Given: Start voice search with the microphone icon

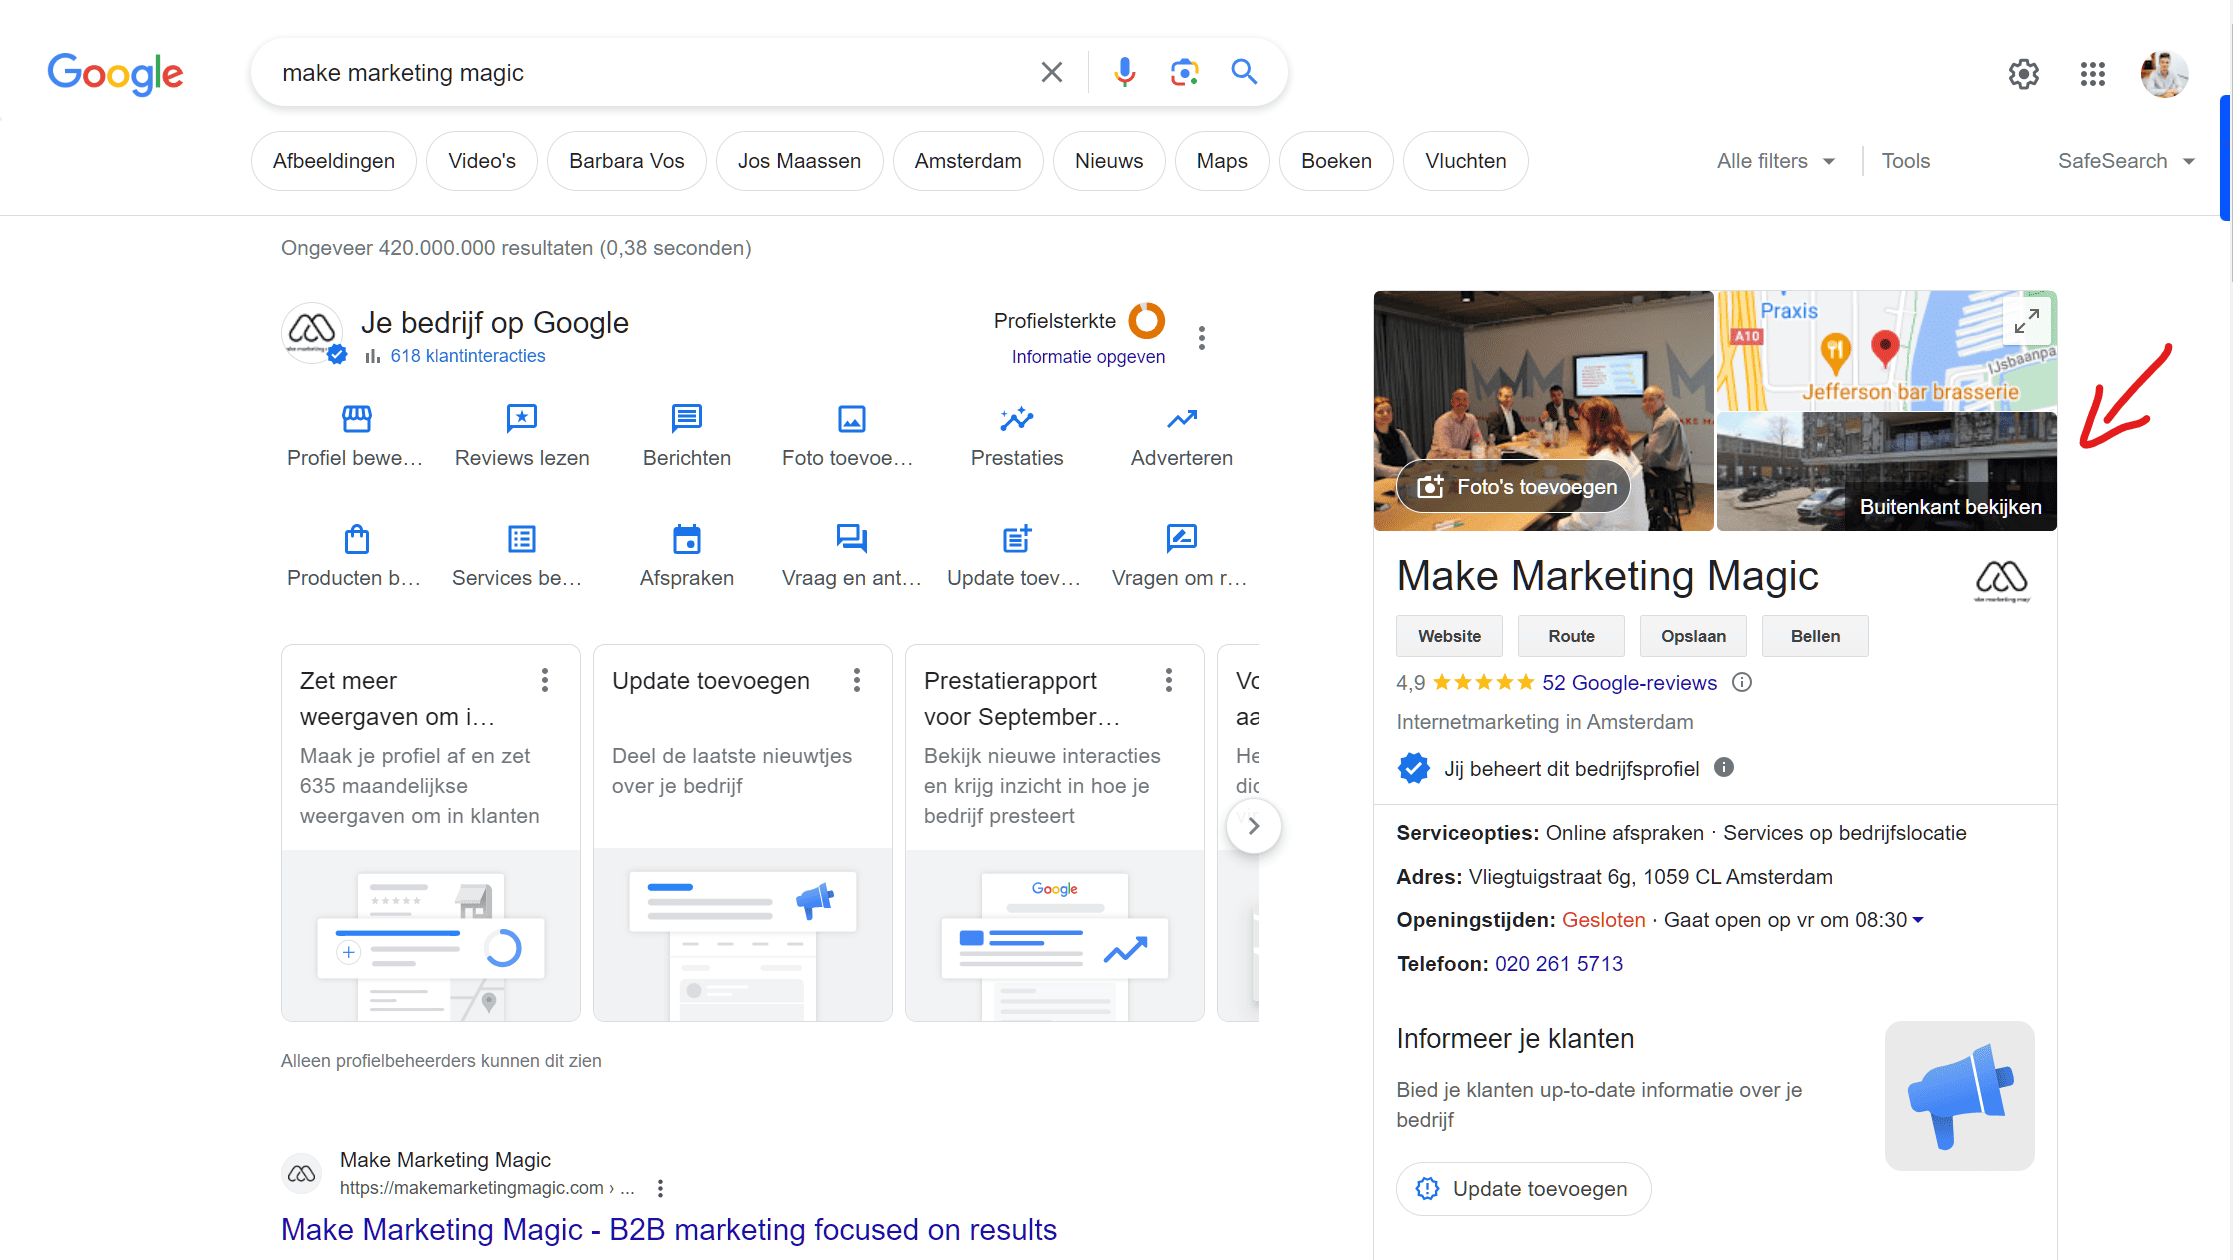Looking at the screenshot, I should tap(1125, 72).
